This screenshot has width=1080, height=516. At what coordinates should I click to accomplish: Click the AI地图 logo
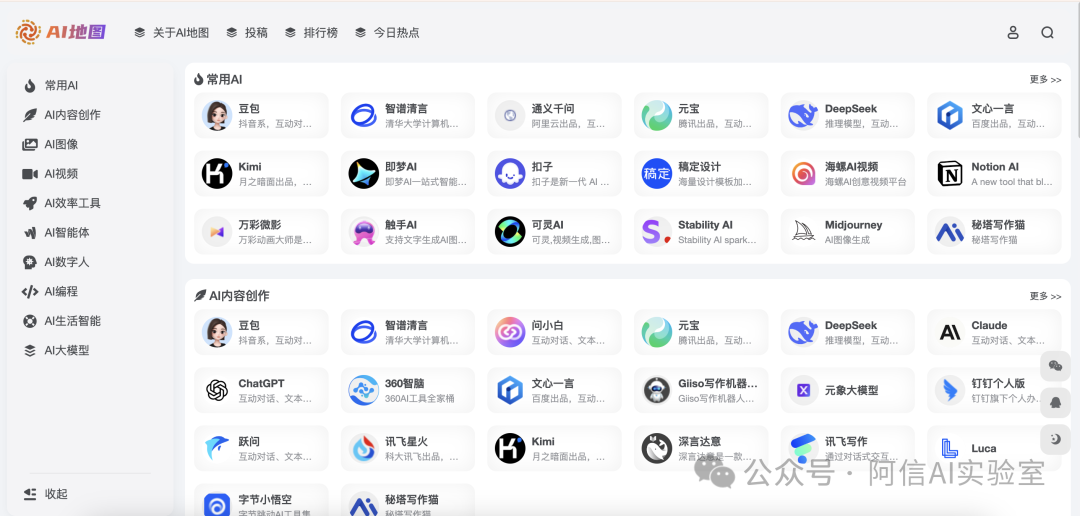61,32
